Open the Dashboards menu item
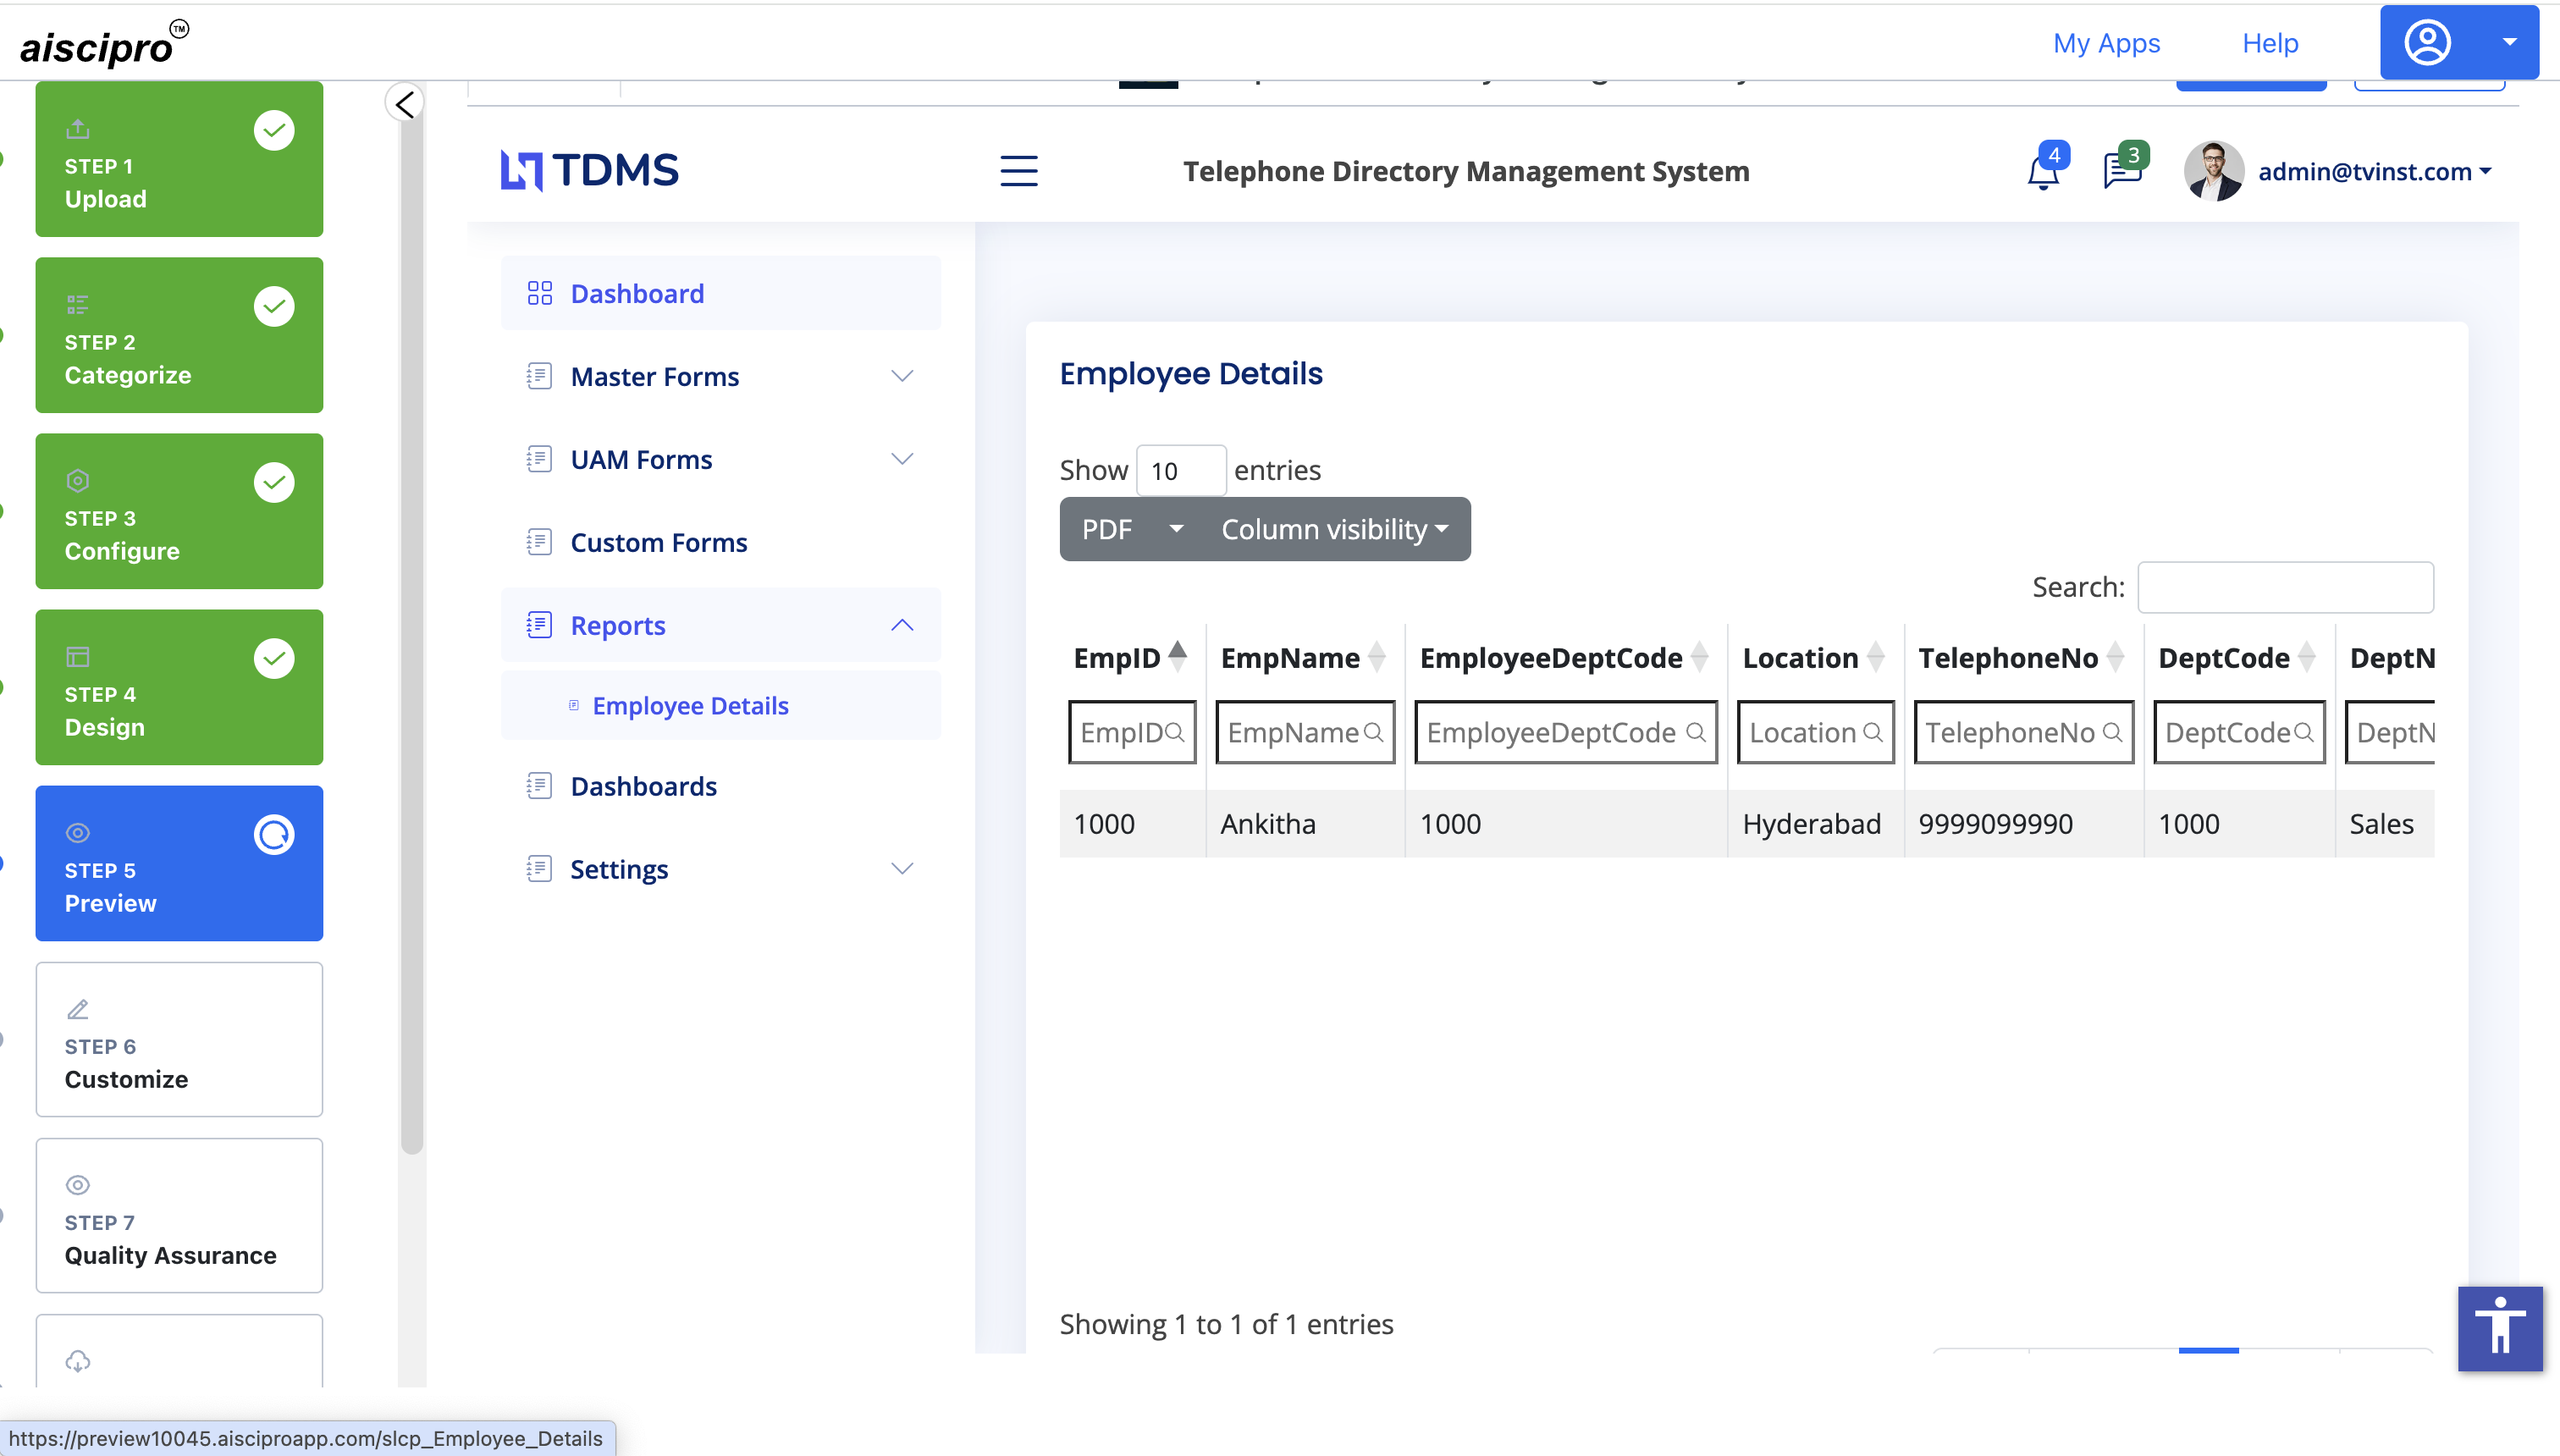2560x1456 pixels. (721, 786)
